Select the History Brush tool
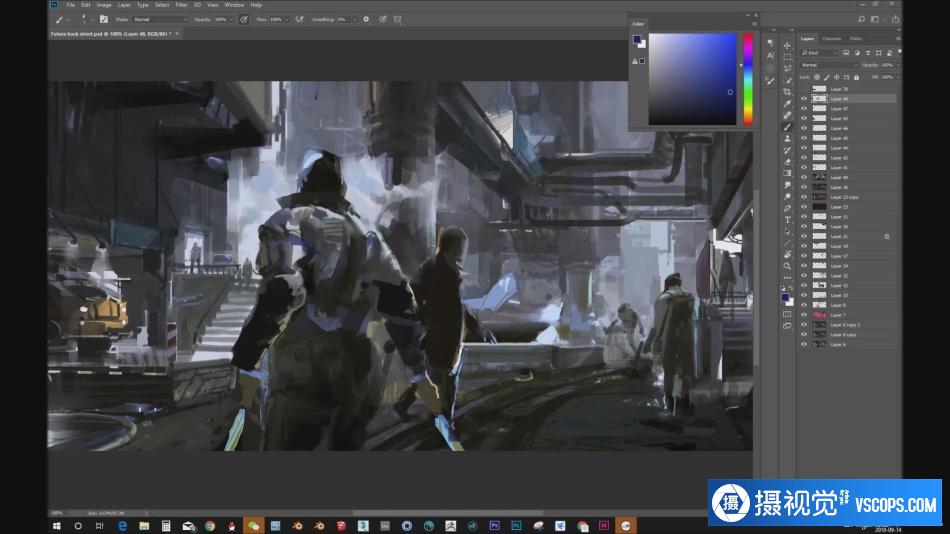 coord(787,150)
